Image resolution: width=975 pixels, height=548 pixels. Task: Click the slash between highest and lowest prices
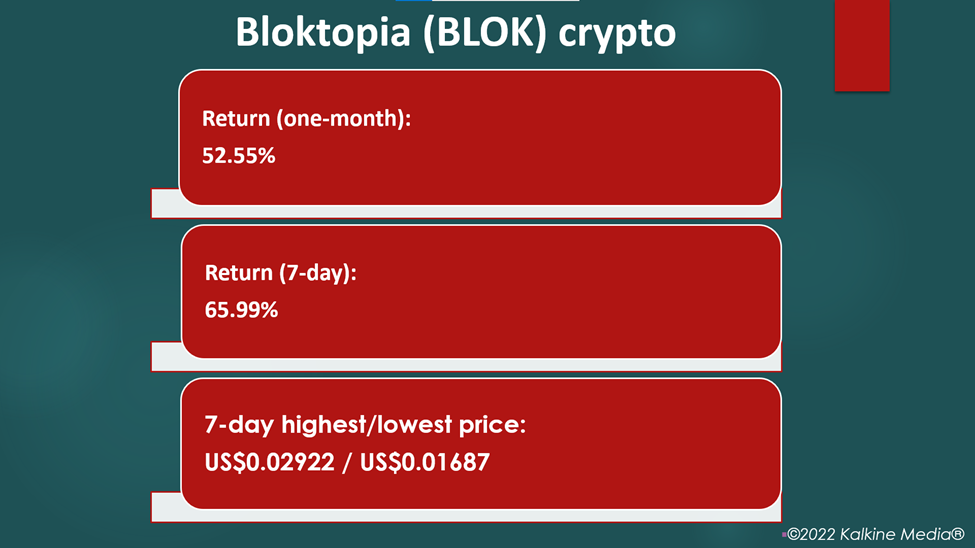347,462
